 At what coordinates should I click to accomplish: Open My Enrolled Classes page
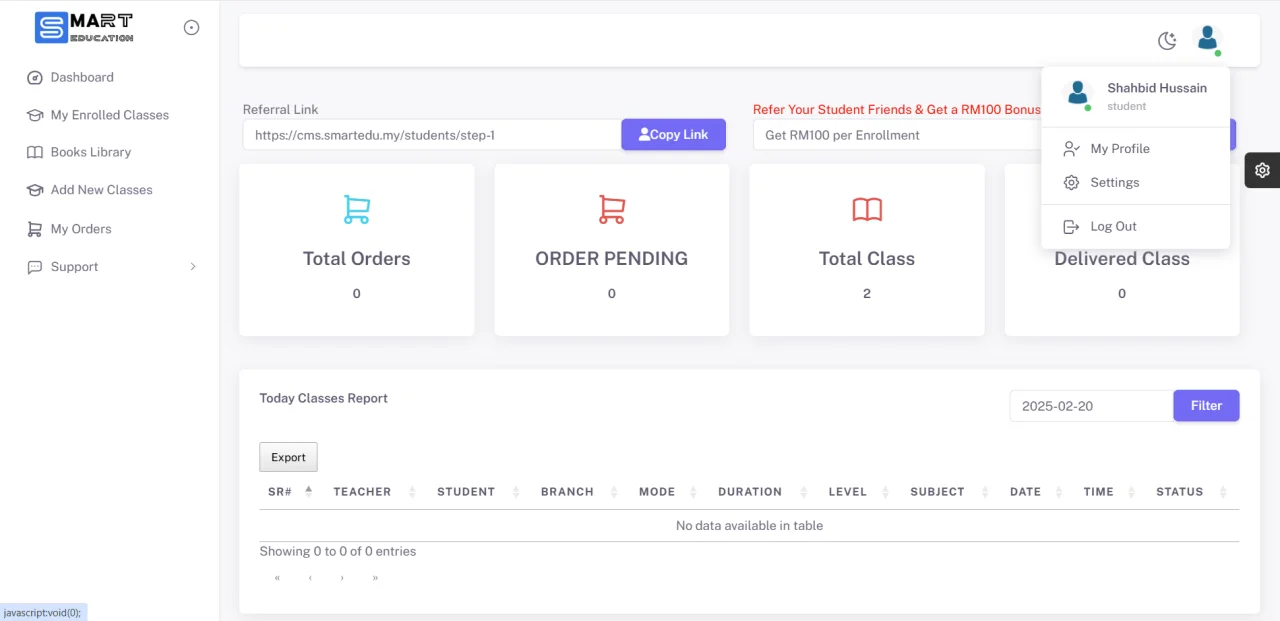tap(110, 115)
